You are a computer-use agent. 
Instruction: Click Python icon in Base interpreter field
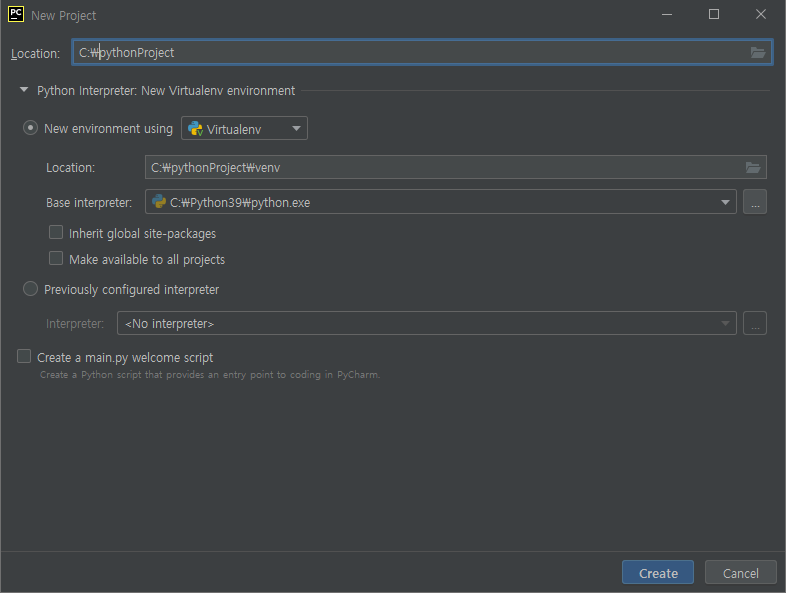159,202
